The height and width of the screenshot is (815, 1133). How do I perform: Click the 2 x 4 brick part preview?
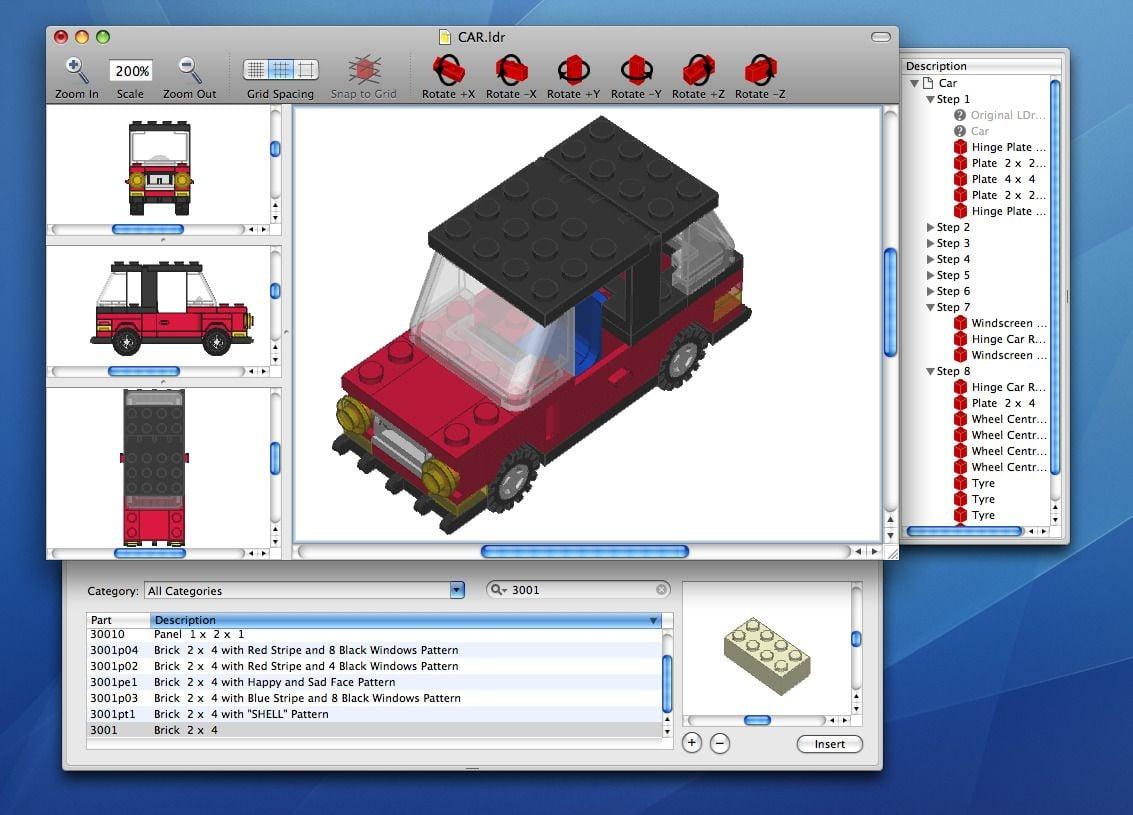coord(767,656)
